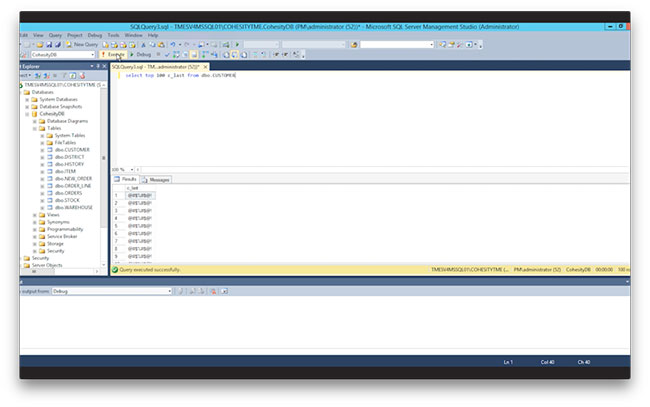Execute the current SQL query
This screenshot has height=407, width=650.
(115, 55)
